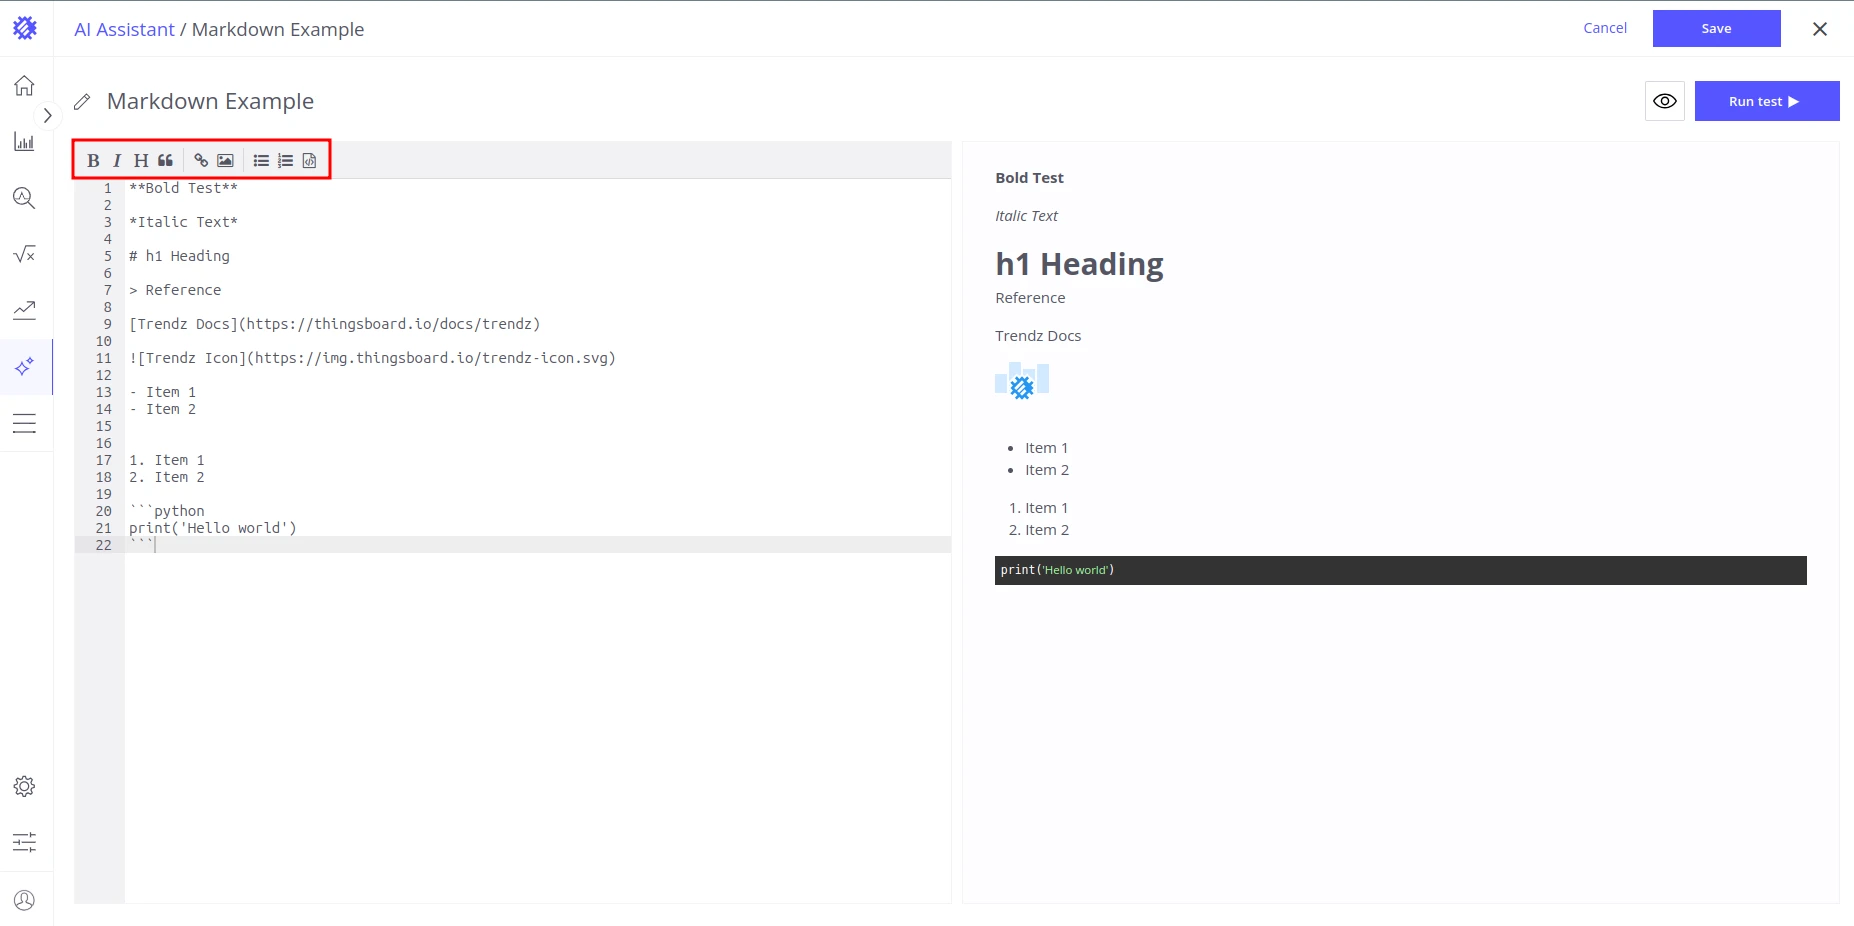Click line number 22 in the gutter
Screen dimensions: 1854x926
[104, 545]
